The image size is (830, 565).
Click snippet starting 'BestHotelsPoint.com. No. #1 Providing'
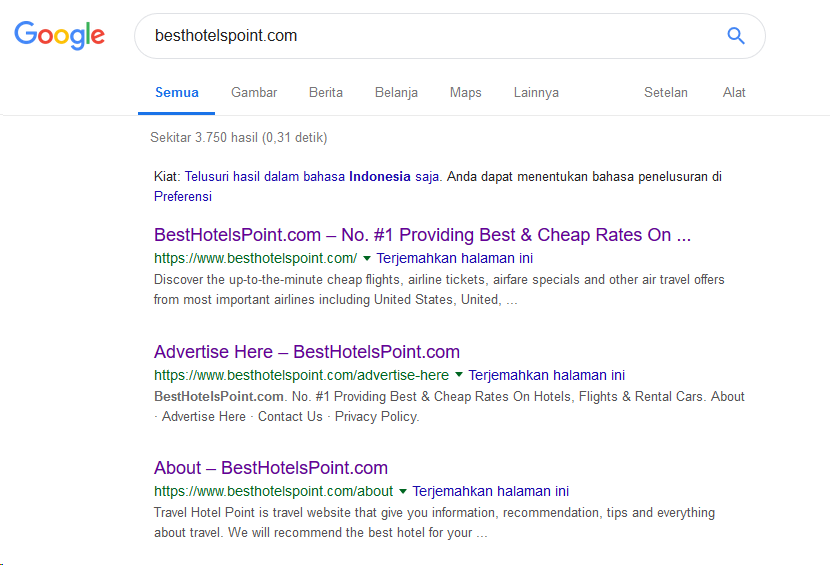pos(449,406)
